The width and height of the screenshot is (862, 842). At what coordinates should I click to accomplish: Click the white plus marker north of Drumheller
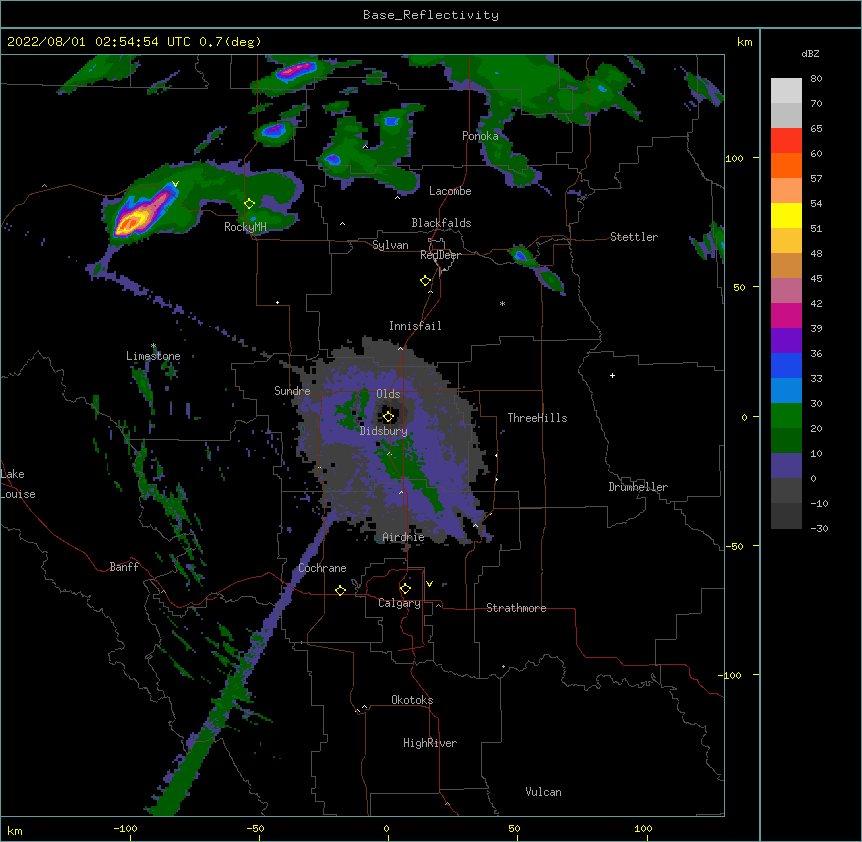(x=612, y=375)
